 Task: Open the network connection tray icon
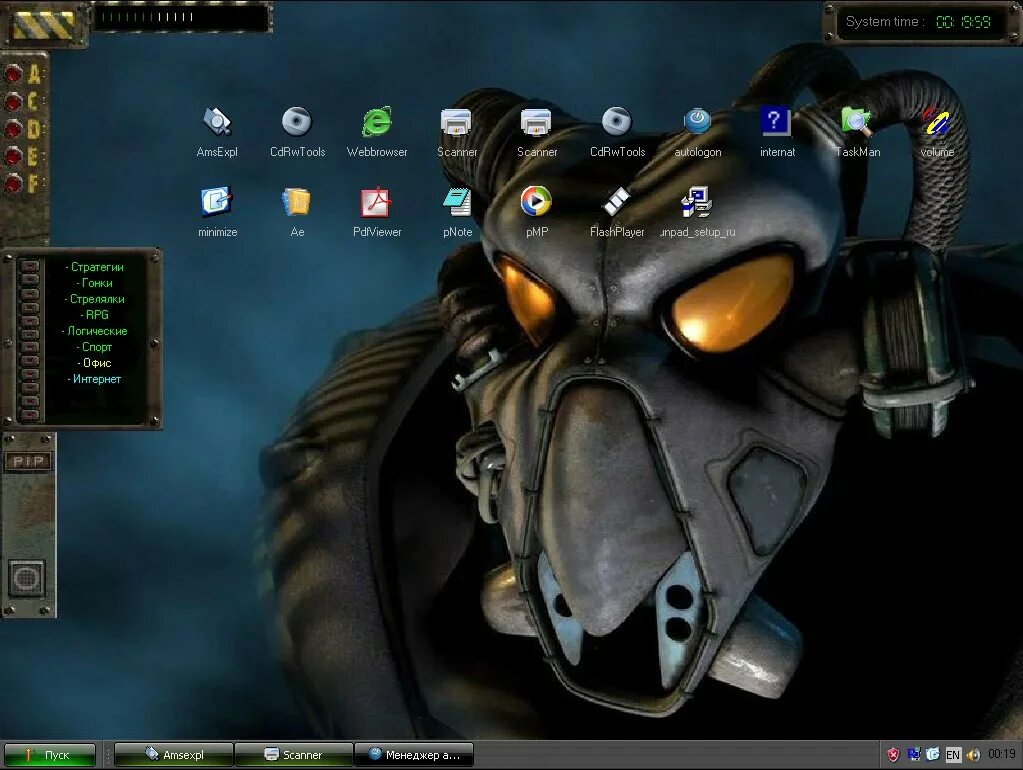pos(913,754)
